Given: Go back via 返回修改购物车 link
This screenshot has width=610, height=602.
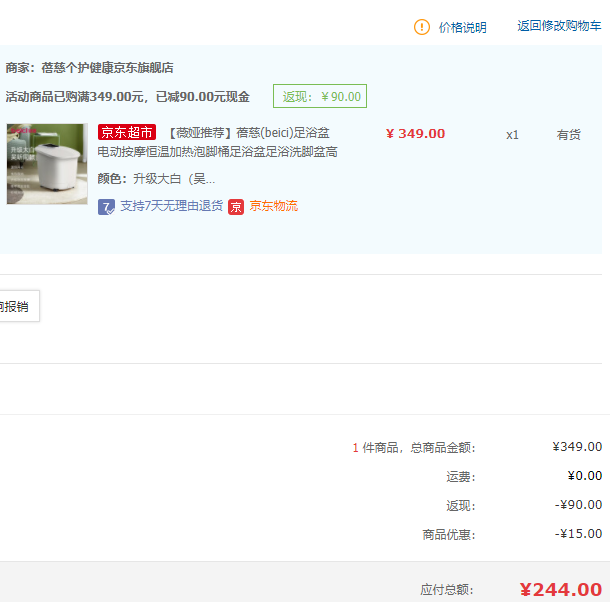Looking at the screenshot, I should (559, 26).
